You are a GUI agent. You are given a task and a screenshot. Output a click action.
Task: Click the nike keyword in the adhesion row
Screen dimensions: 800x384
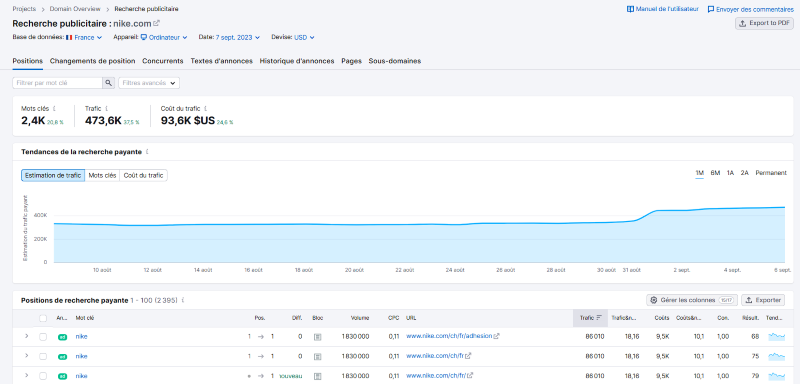(81, 337)
